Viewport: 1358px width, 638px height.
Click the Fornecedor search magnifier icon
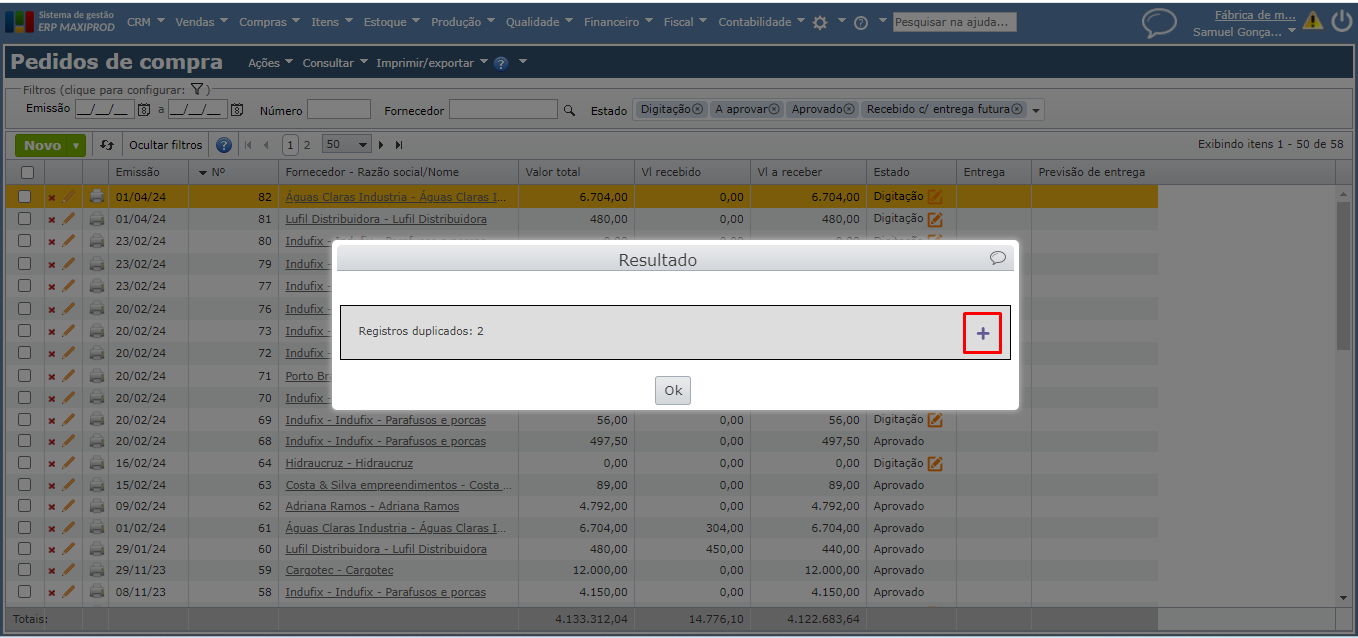pyautogui.click(x=570, y=111)
